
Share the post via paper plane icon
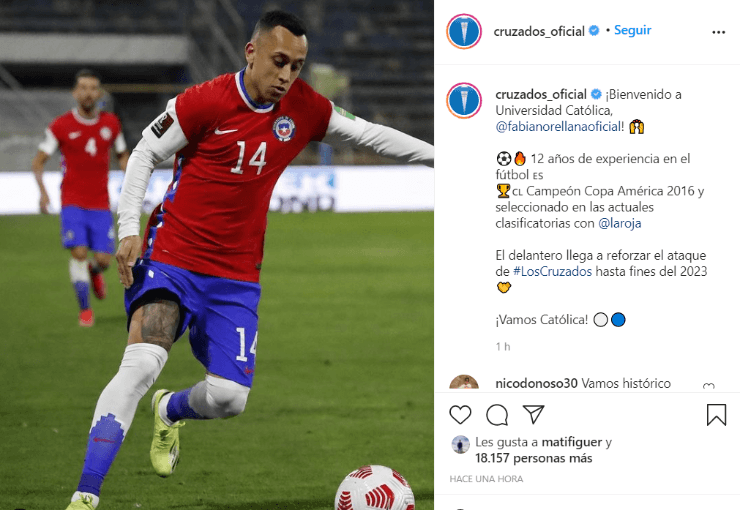(x=533, y=414)
